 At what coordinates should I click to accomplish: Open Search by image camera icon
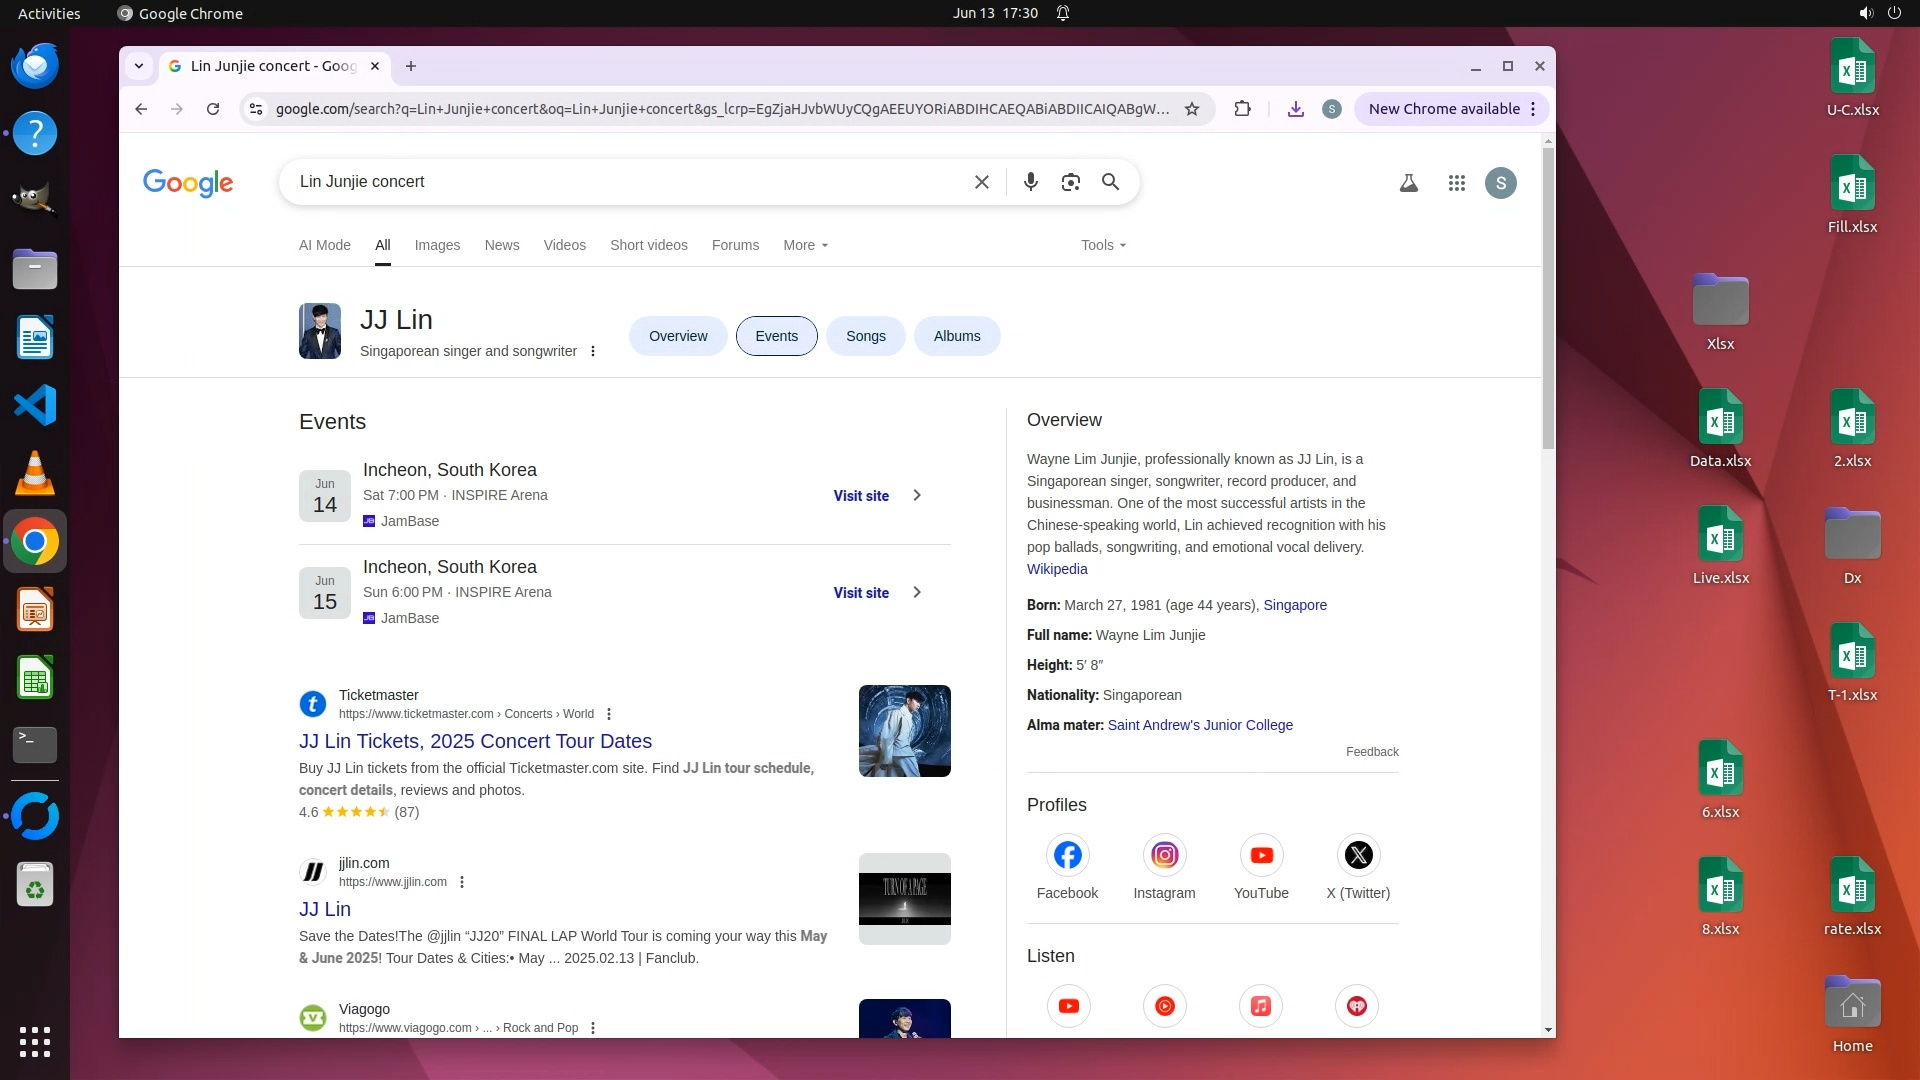click(x=1070, y=182)
